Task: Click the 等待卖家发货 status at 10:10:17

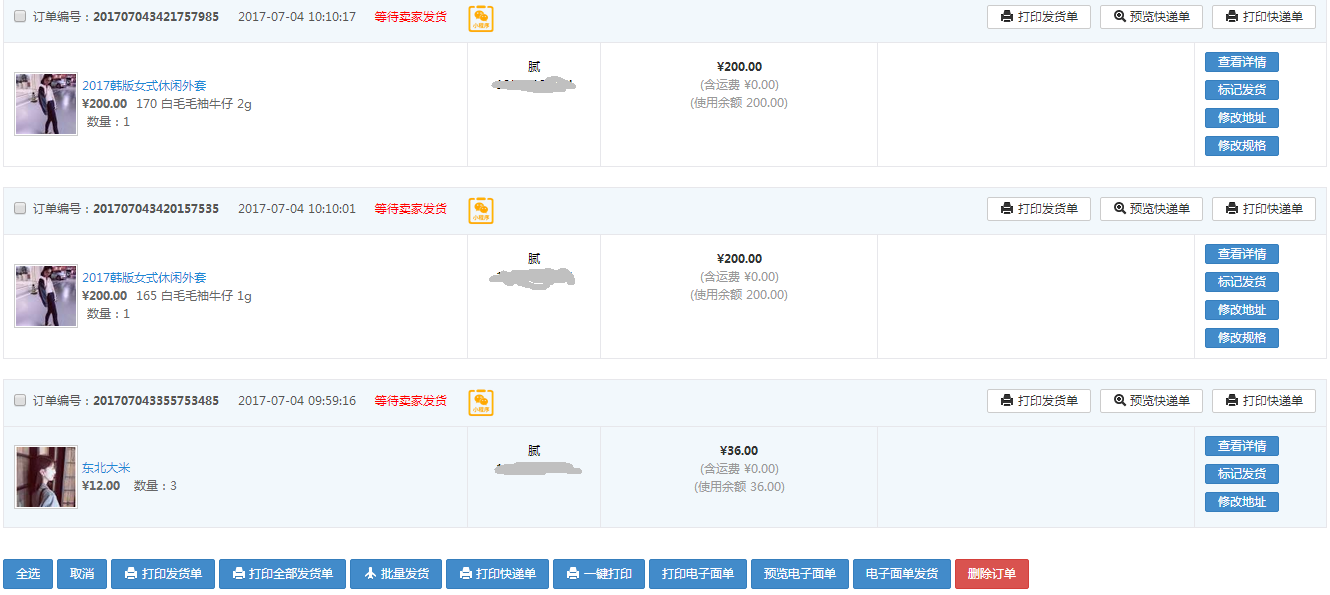Action: (411, 17)
